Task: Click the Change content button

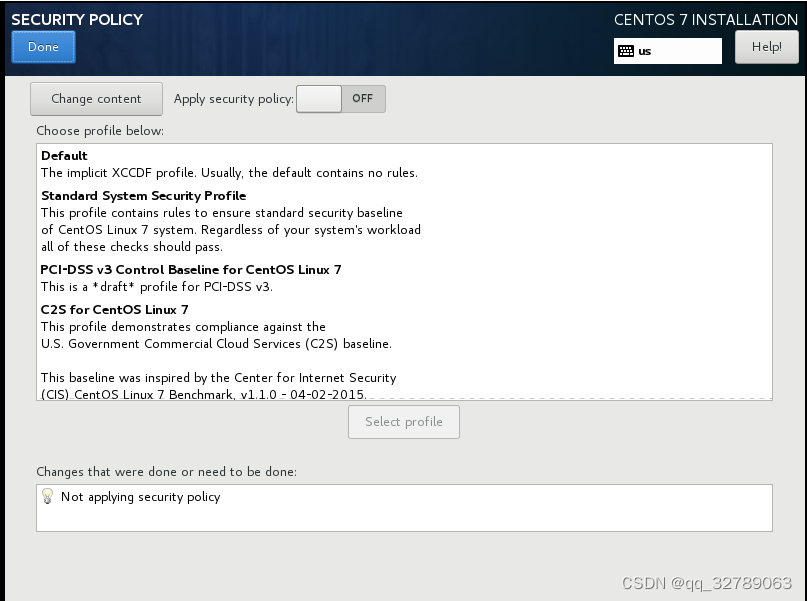Action: (96, 99)
